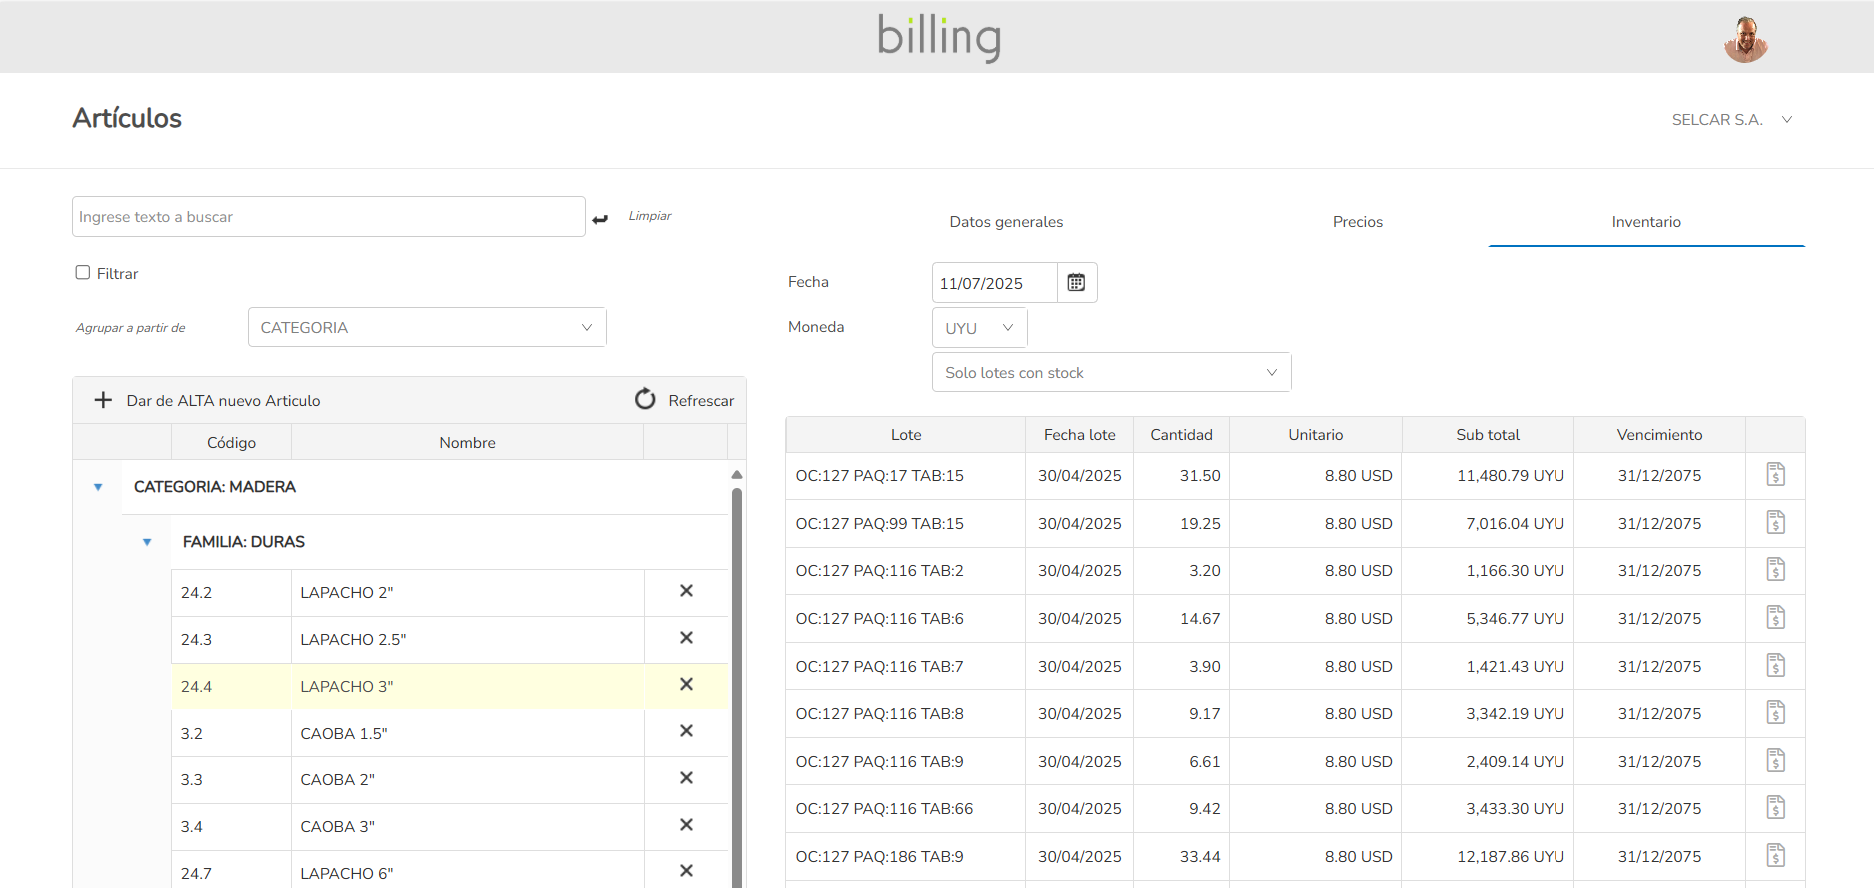This screenshot has width=1874, height=888.
Task: Open the UYU currency dropdown
Action: [x=979, y=328]
